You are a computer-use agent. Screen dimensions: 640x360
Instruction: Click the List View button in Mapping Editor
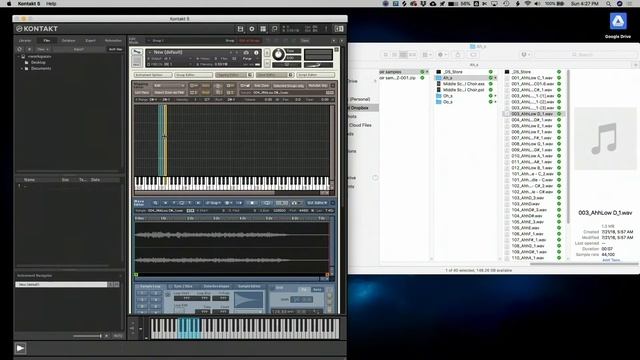coord(142,92)
